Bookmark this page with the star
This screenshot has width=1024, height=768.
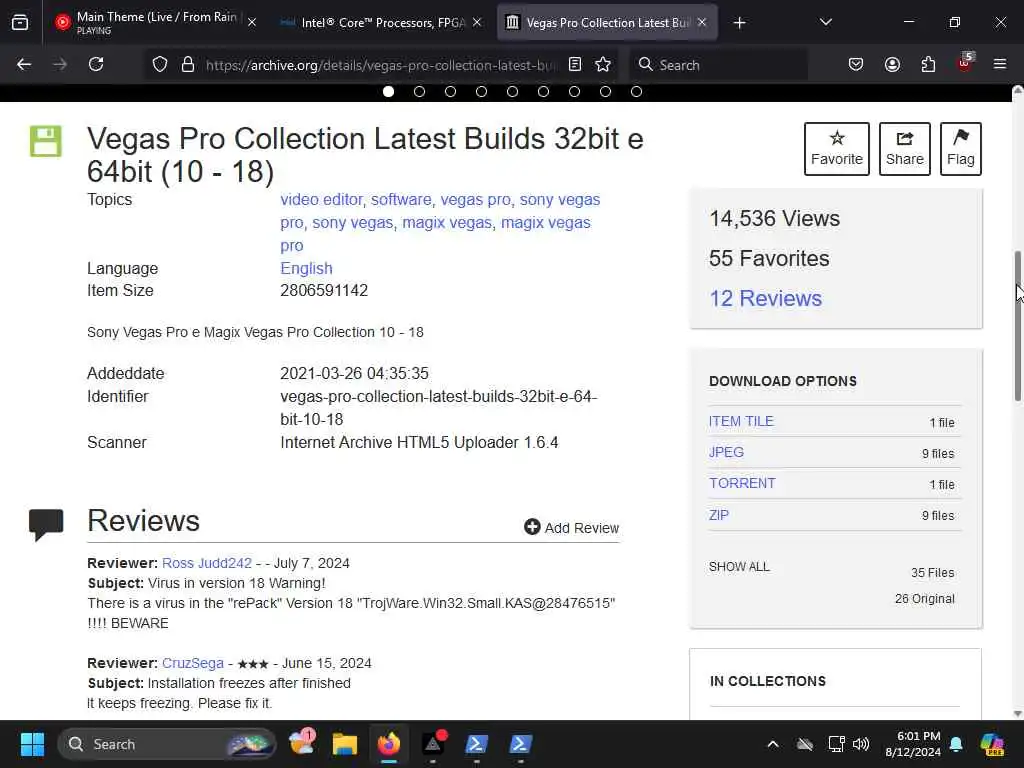[x=603, y=65]
